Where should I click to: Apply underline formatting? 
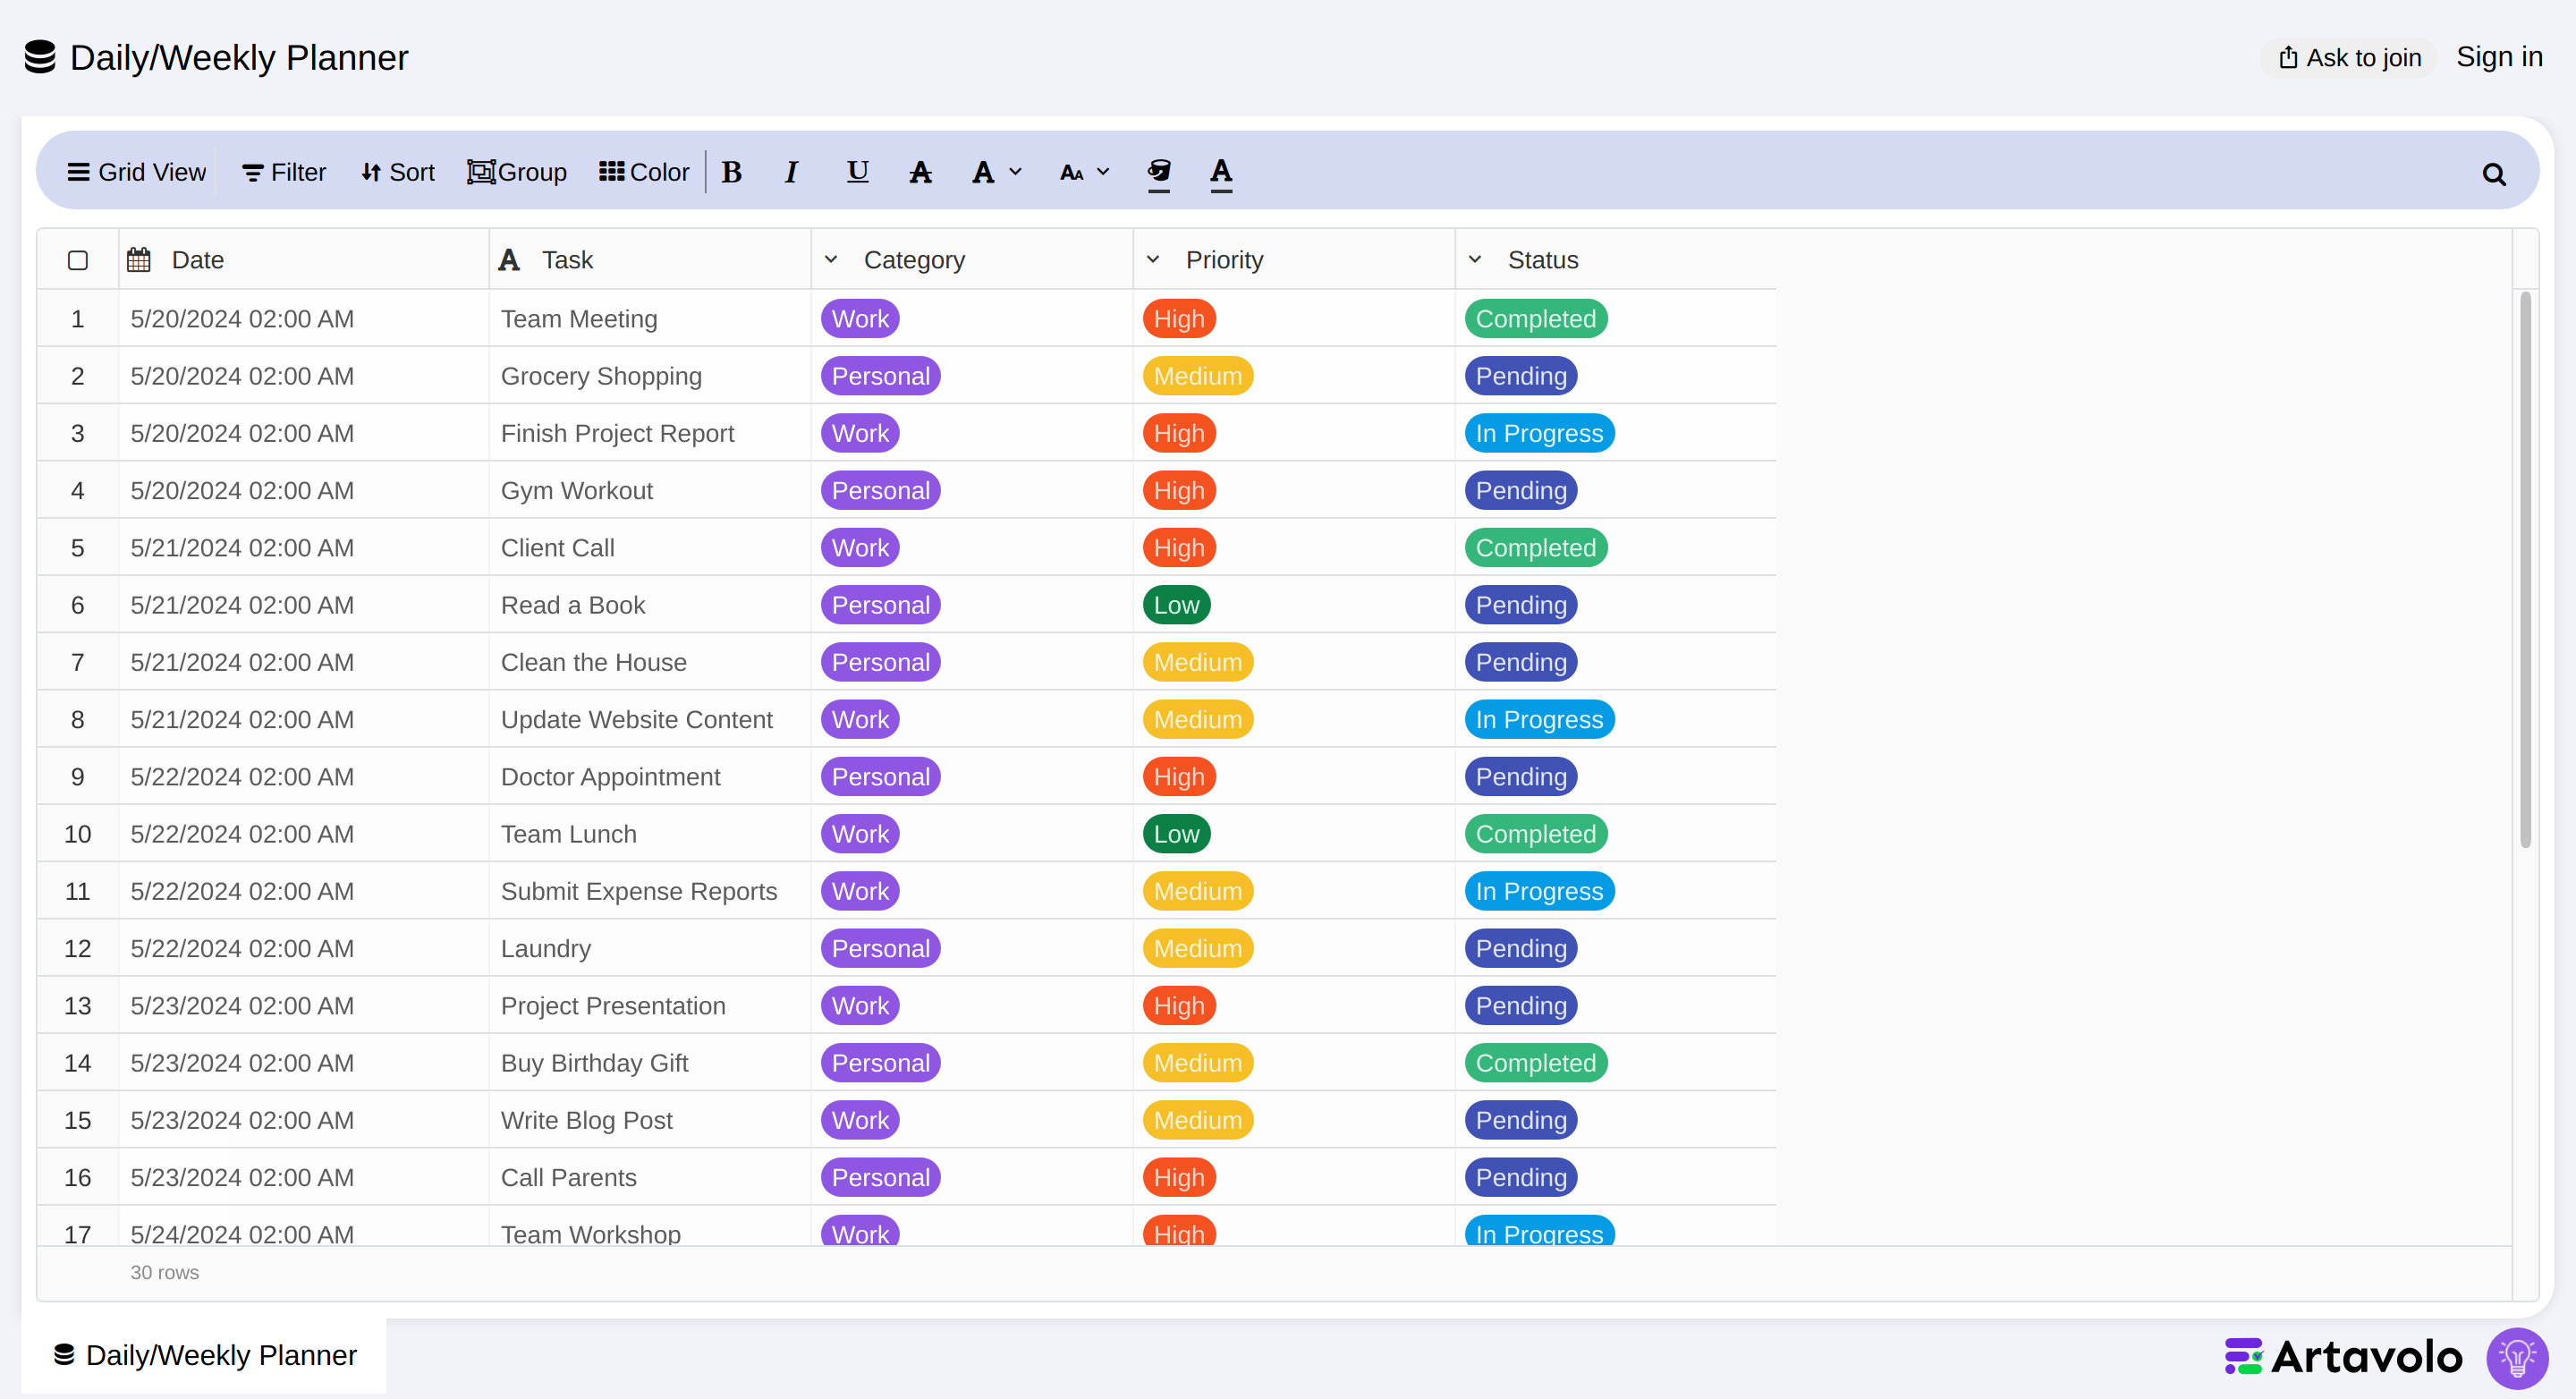pos(857,172)
